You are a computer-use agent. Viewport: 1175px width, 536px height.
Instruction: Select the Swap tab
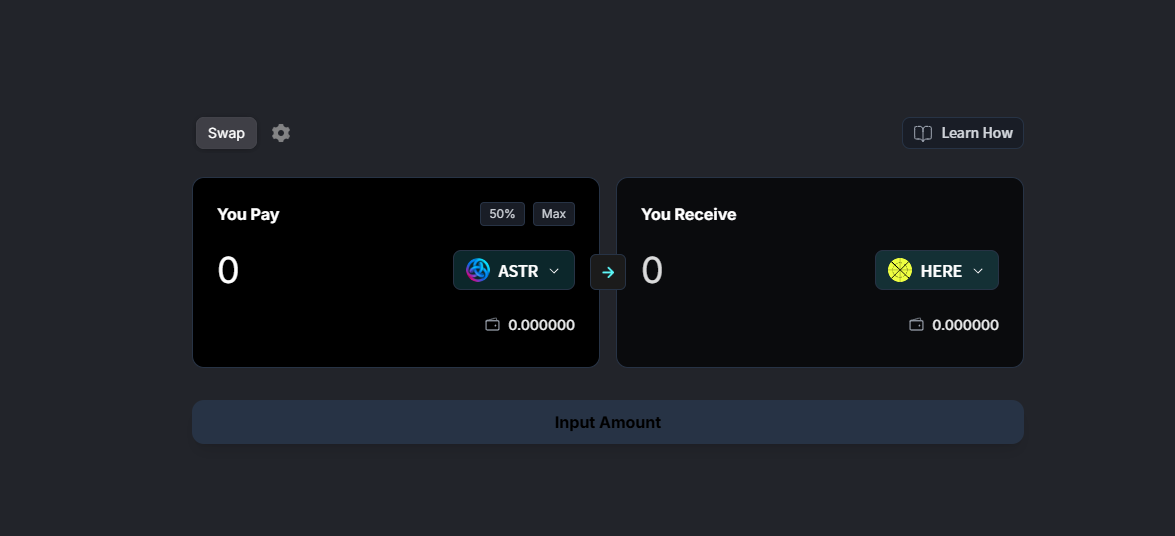[226, 133]
